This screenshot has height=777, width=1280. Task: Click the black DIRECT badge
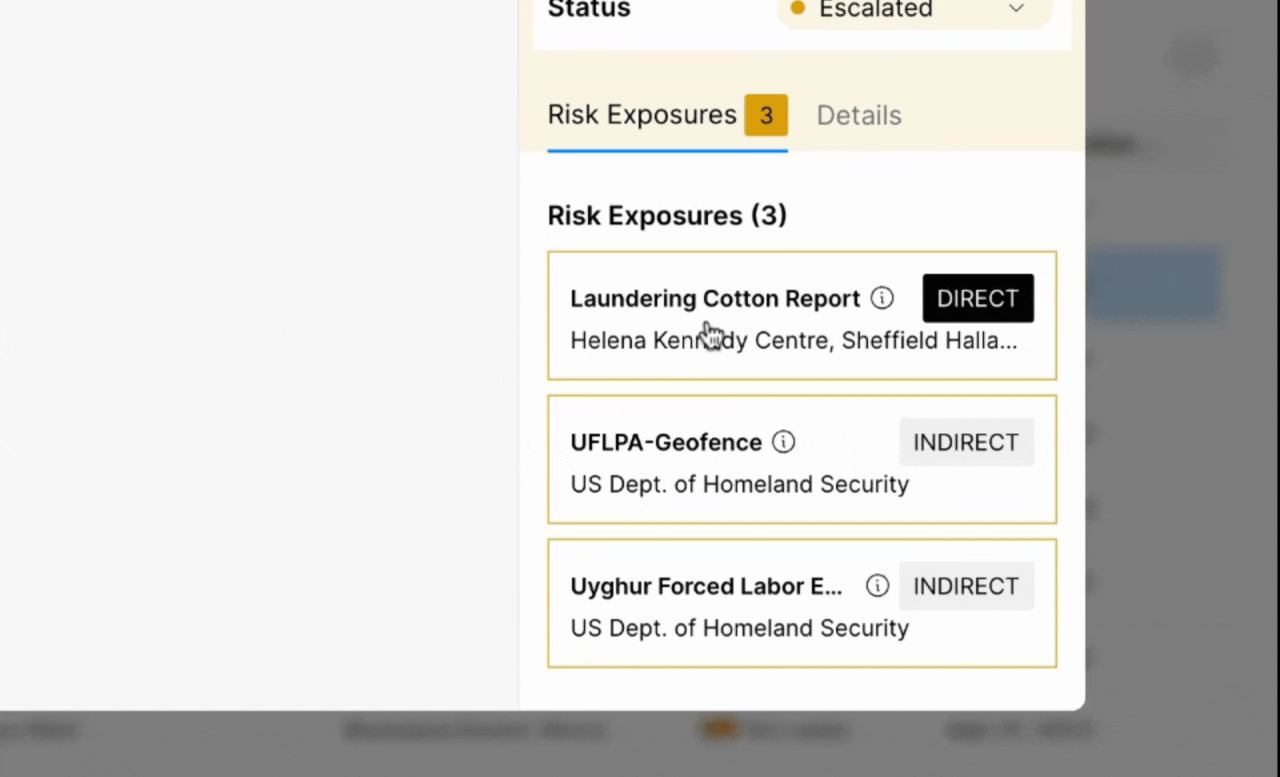977,298
